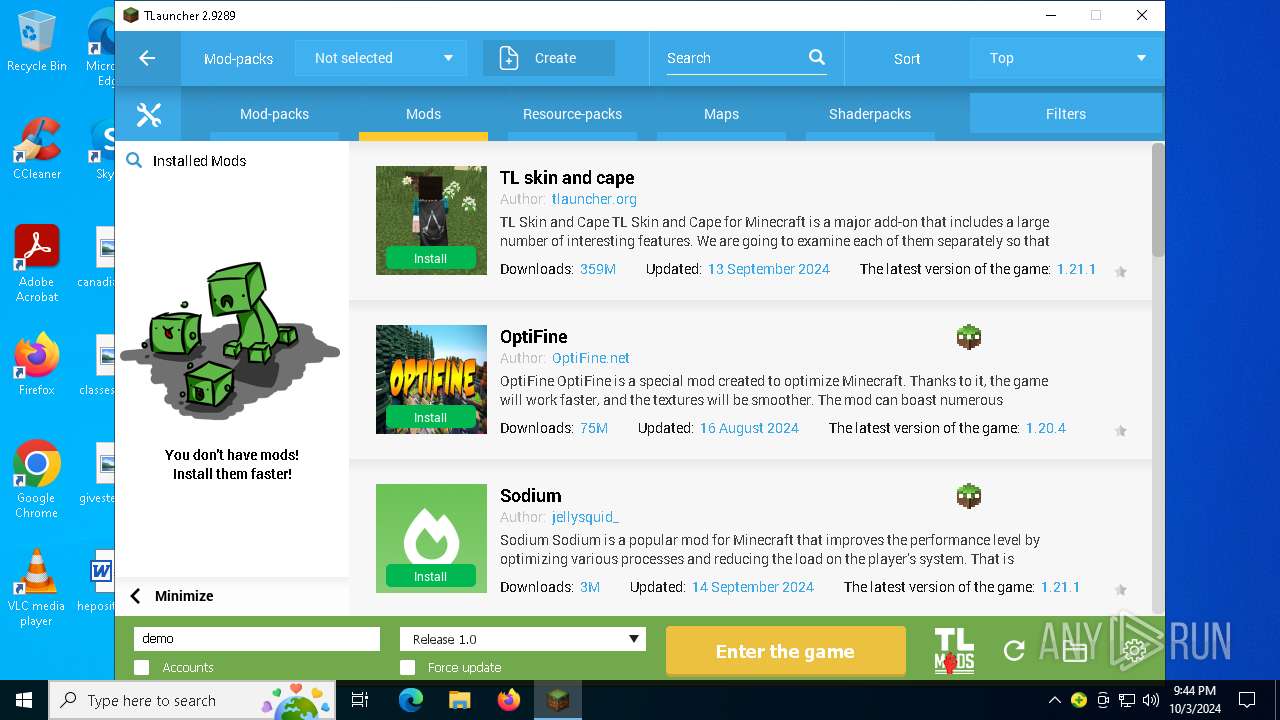This screenshot has height=720, width=1280.
Task: Open Google Chrome desktop shortcut
Action: pyautogui.click(x=37, y=480)
